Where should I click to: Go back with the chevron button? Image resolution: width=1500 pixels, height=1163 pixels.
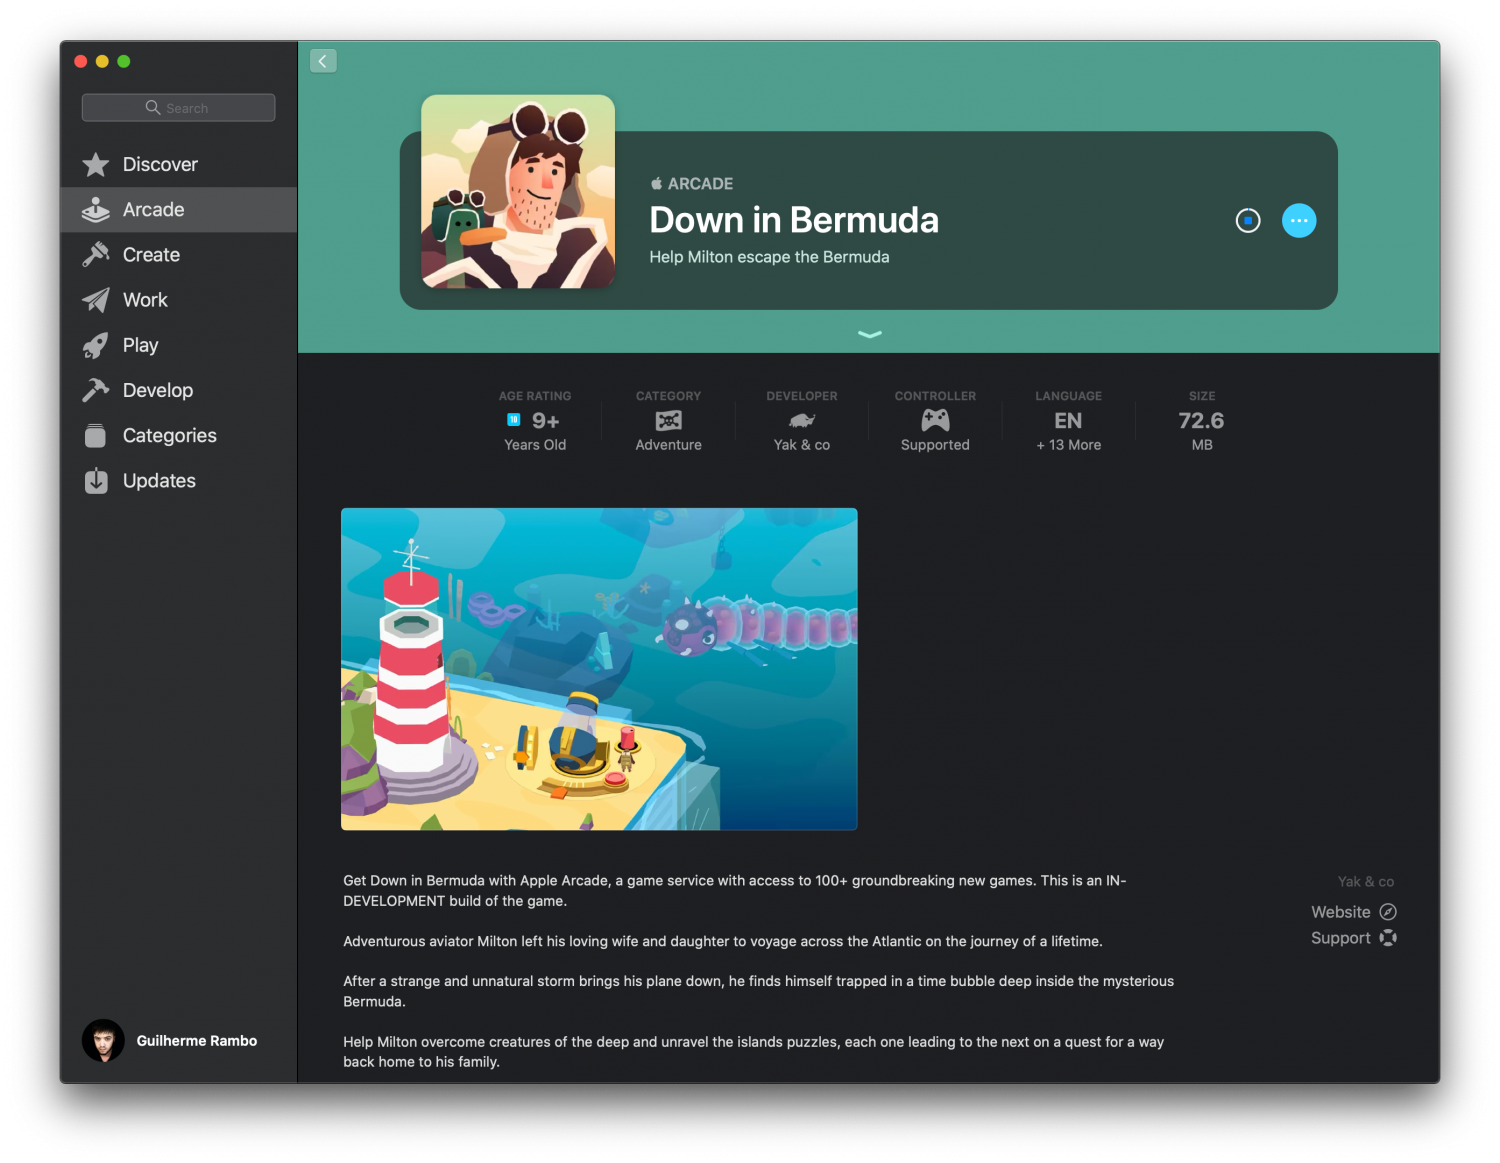click(x=323, y=61)
